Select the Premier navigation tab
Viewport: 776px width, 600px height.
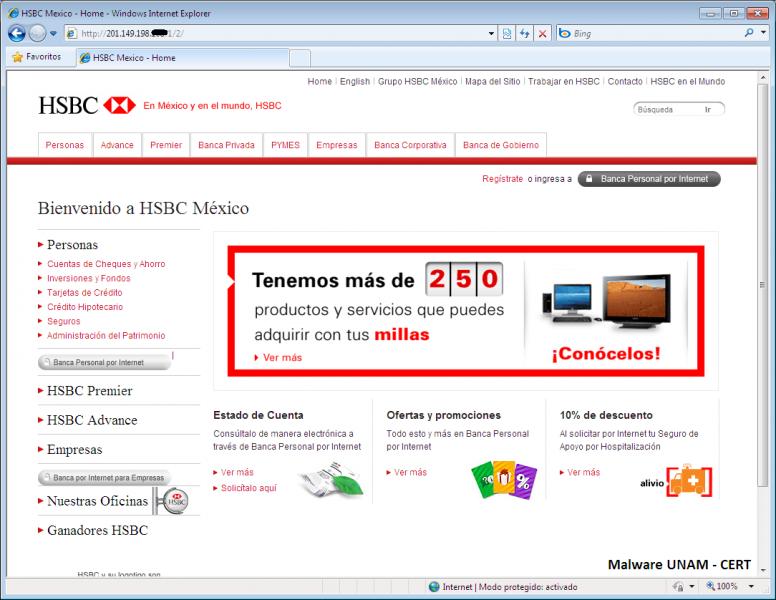tap(166, 145)
